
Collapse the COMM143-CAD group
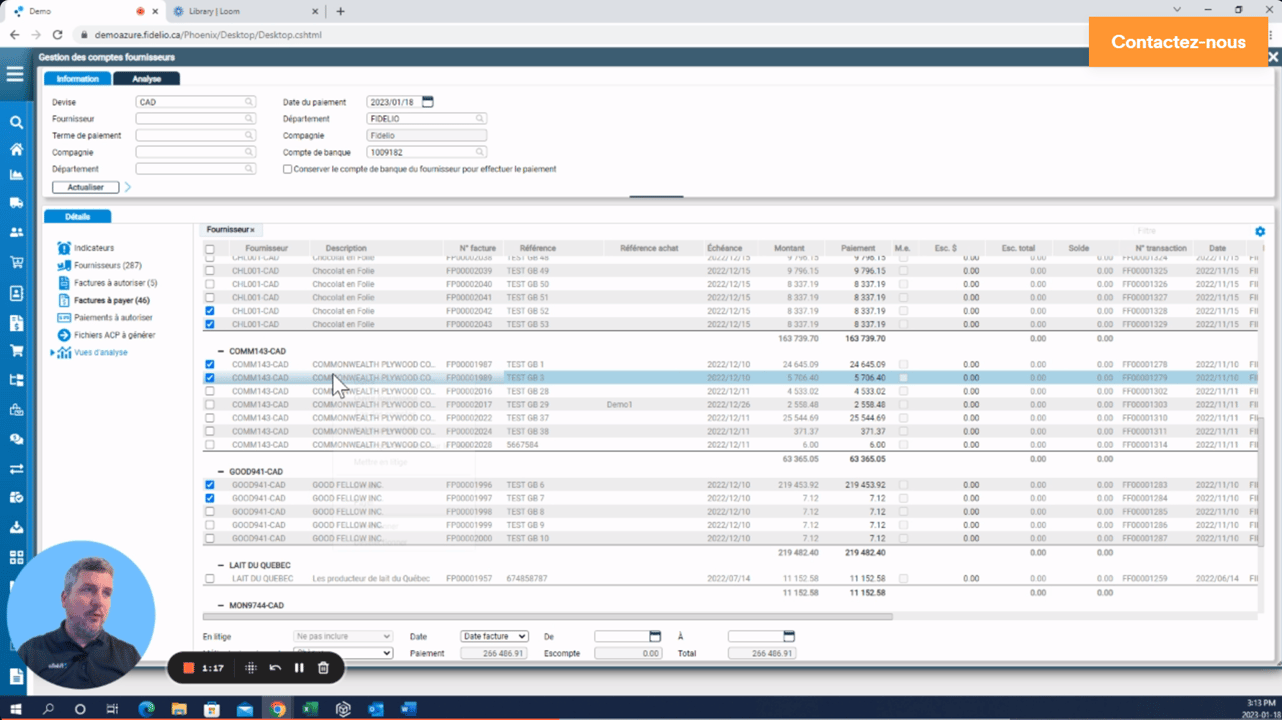point(220,351)
